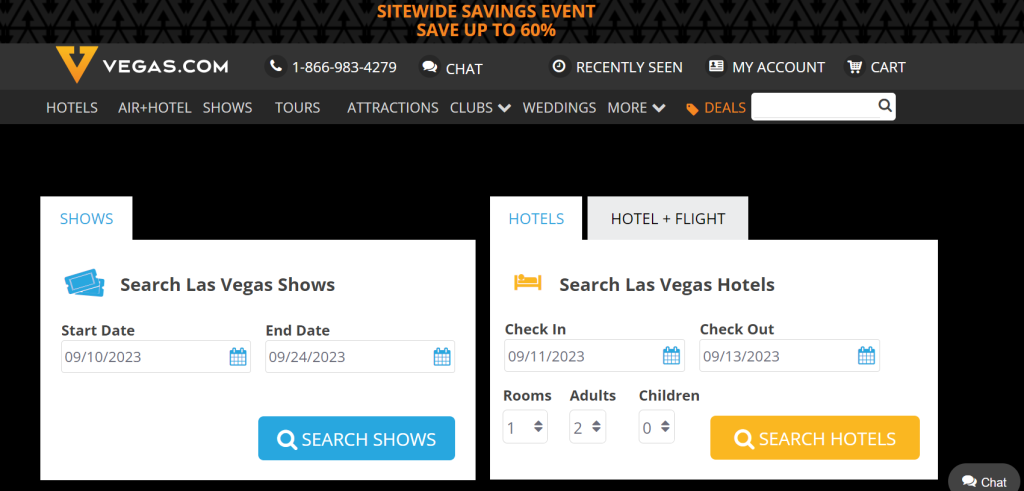This screenshot has height=491, width=1024.
Task: Open calendar picker for Check In
Action: [672, 356]
